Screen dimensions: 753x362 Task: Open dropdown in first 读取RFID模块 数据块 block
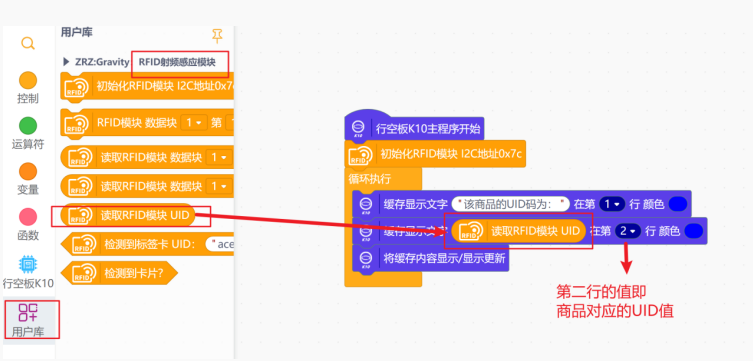click(219, 157)
